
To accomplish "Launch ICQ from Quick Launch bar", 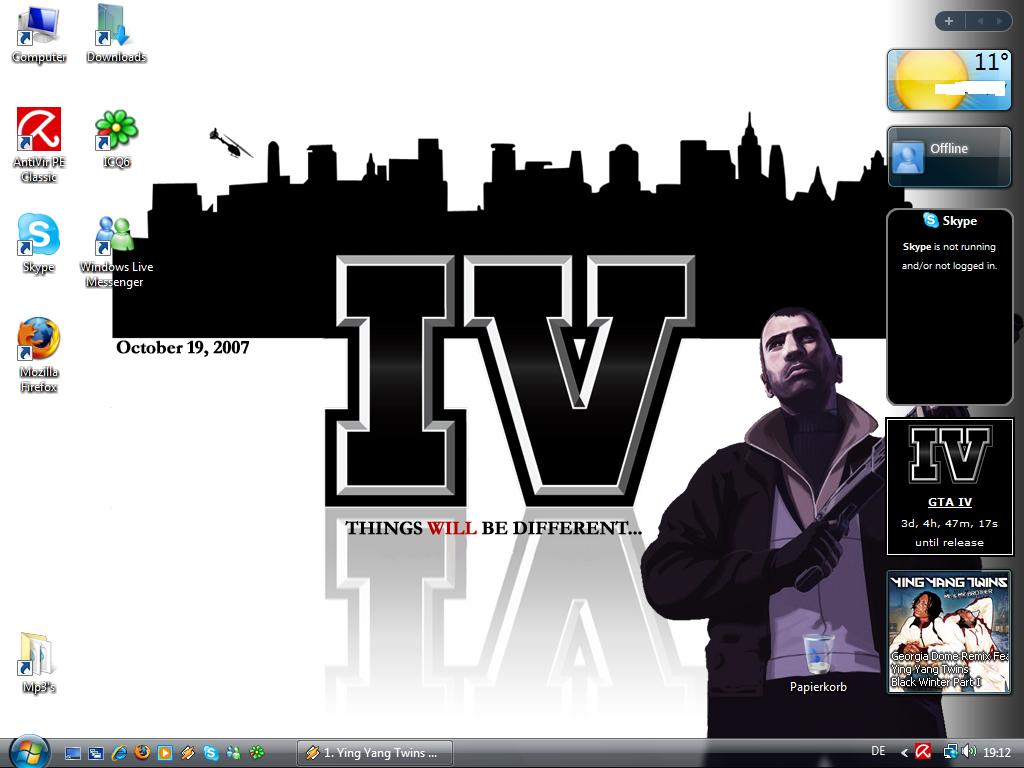I will click(257, 753).
